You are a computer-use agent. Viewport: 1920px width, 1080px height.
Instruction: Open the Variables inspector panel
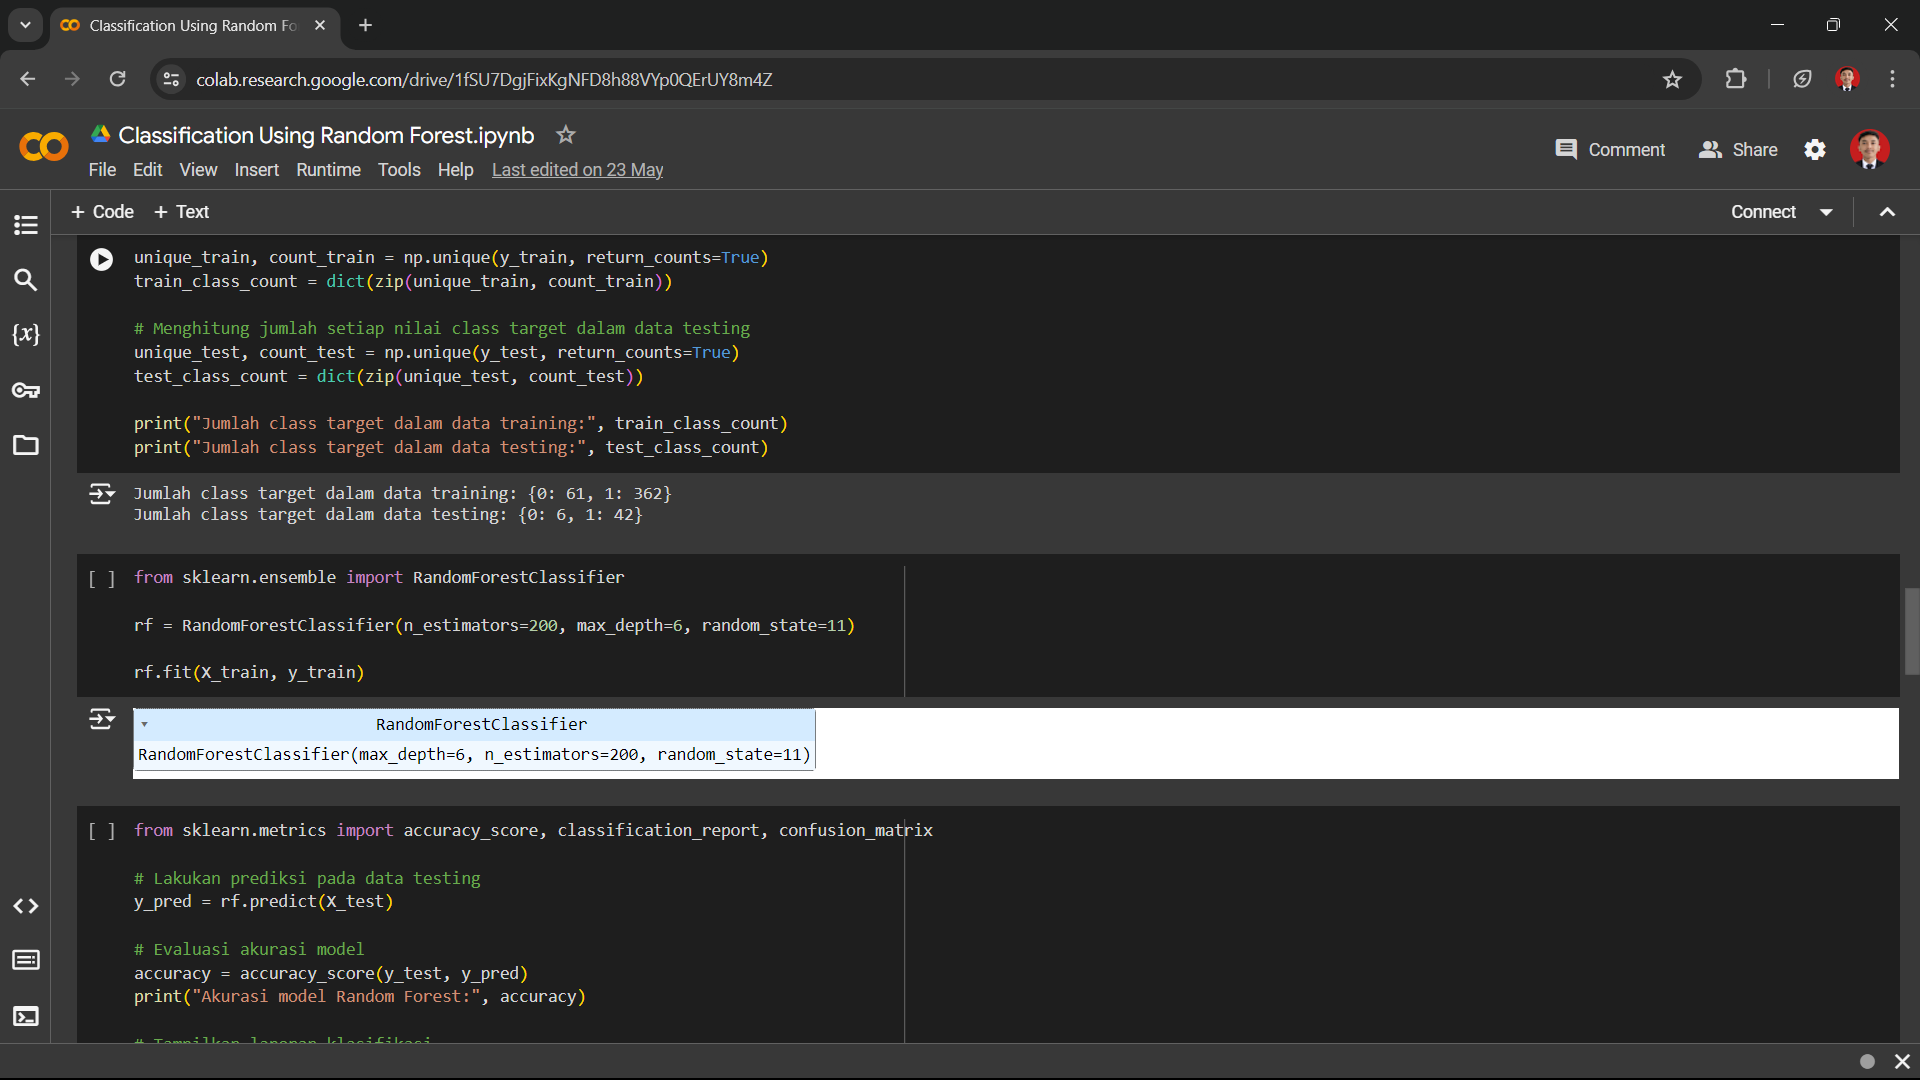click(26, 335)
